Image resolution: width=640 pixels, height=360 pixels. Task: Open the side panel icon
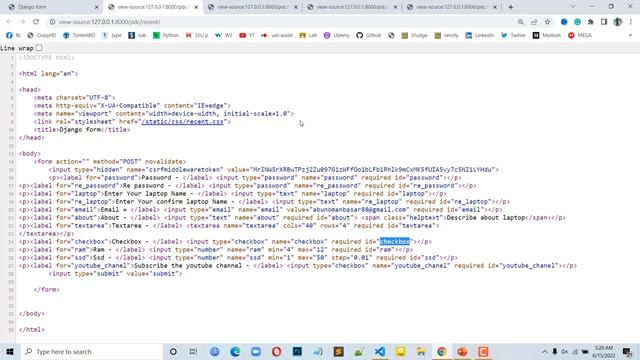pyautogui.click(x=604, y=22)
